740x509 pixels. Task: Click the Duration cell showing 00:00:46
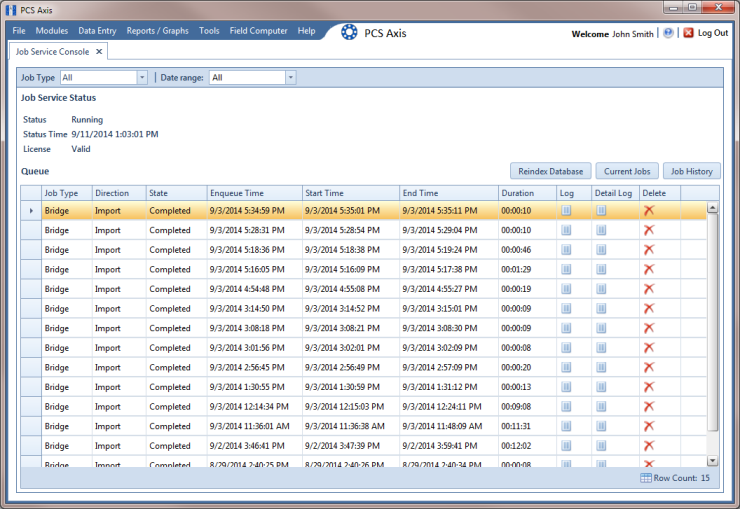(x=527, y=250)
